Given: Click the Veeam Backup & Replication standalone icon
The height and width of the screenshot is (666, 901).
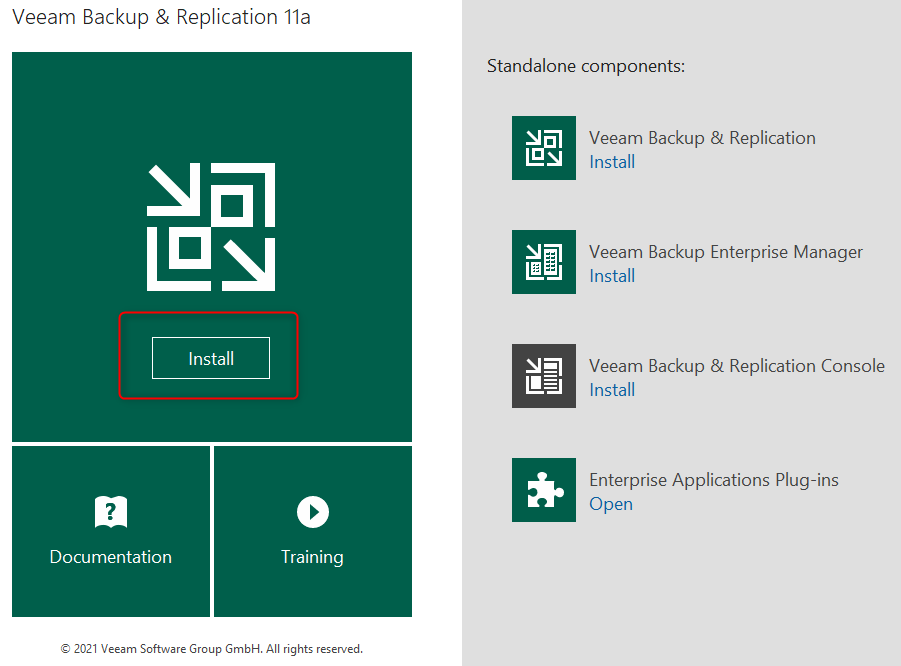Looking at the screenshot, I should click(x=544, y=148).
